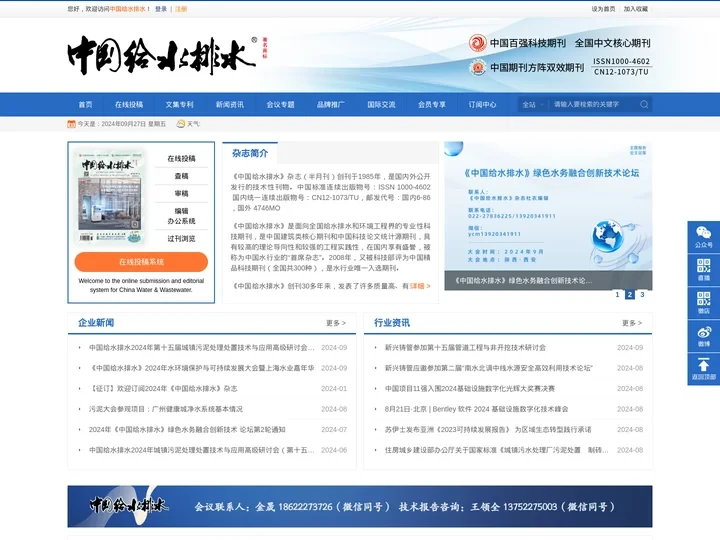Open 8月21日·北京 Bentley 软件 article
Viewport: 720px width, 540px height.
pyautogui.click(x=476, y=409)
